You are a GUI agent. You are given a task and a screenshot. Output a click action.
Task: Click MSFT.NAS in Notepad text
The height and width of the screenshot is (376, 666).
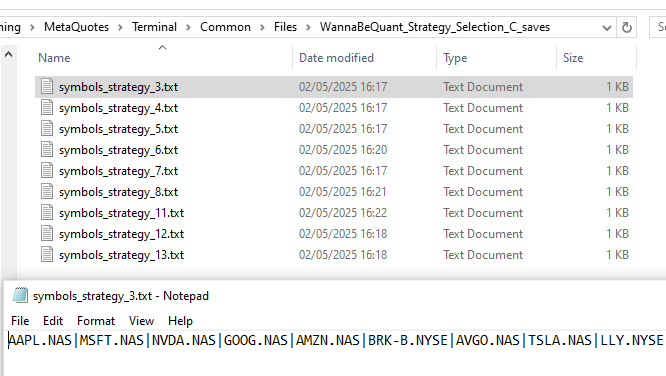point(112,340)
